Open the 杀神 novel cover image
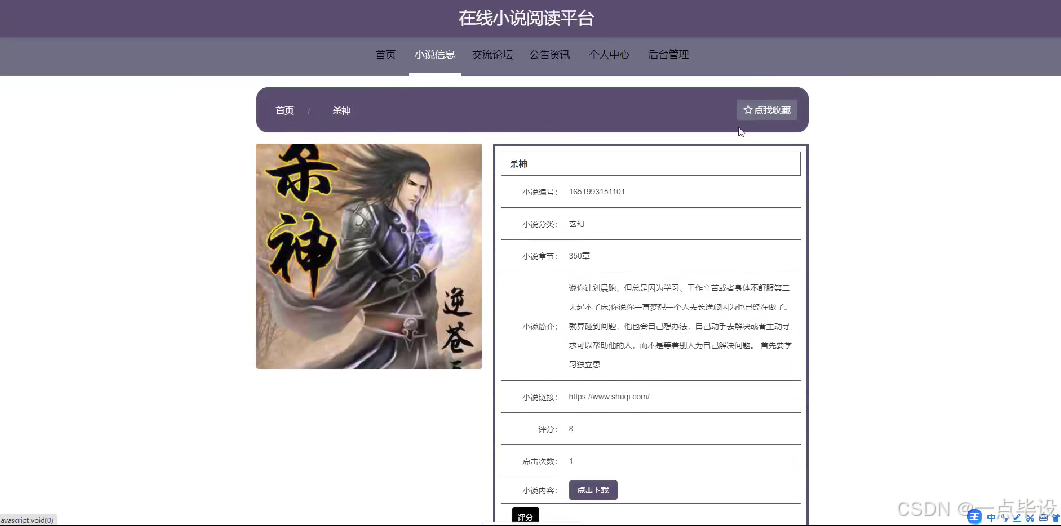 [x=369, y=256]
